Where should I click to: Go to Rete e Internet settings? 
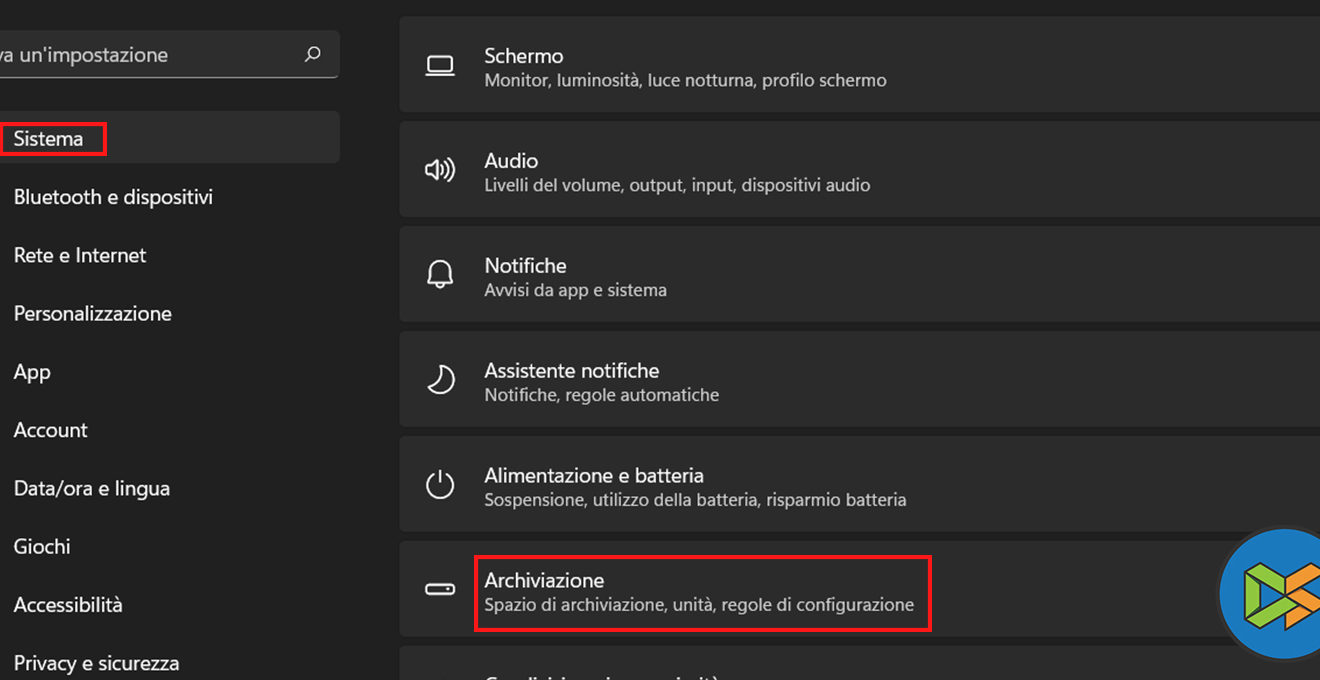(x=80, y=255)
